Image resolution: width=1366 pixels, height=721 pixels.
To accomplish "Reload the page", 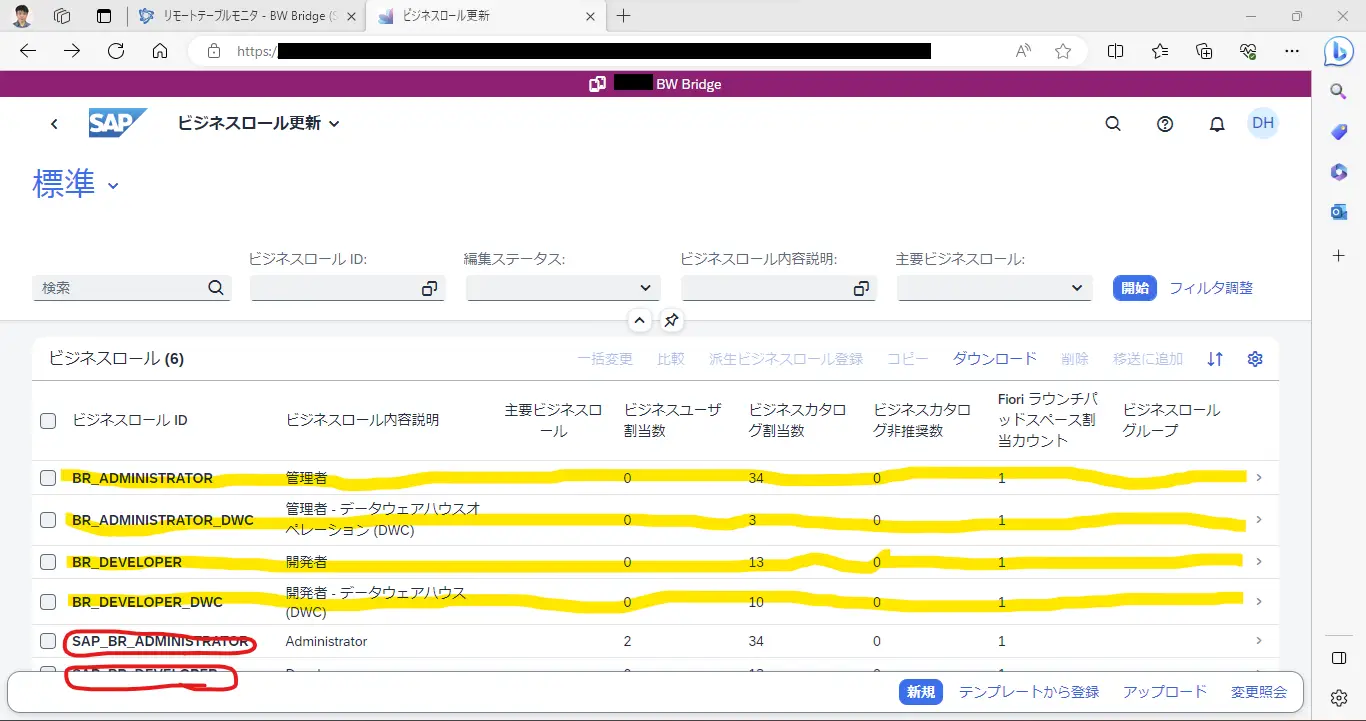I will tap(116, 51).
